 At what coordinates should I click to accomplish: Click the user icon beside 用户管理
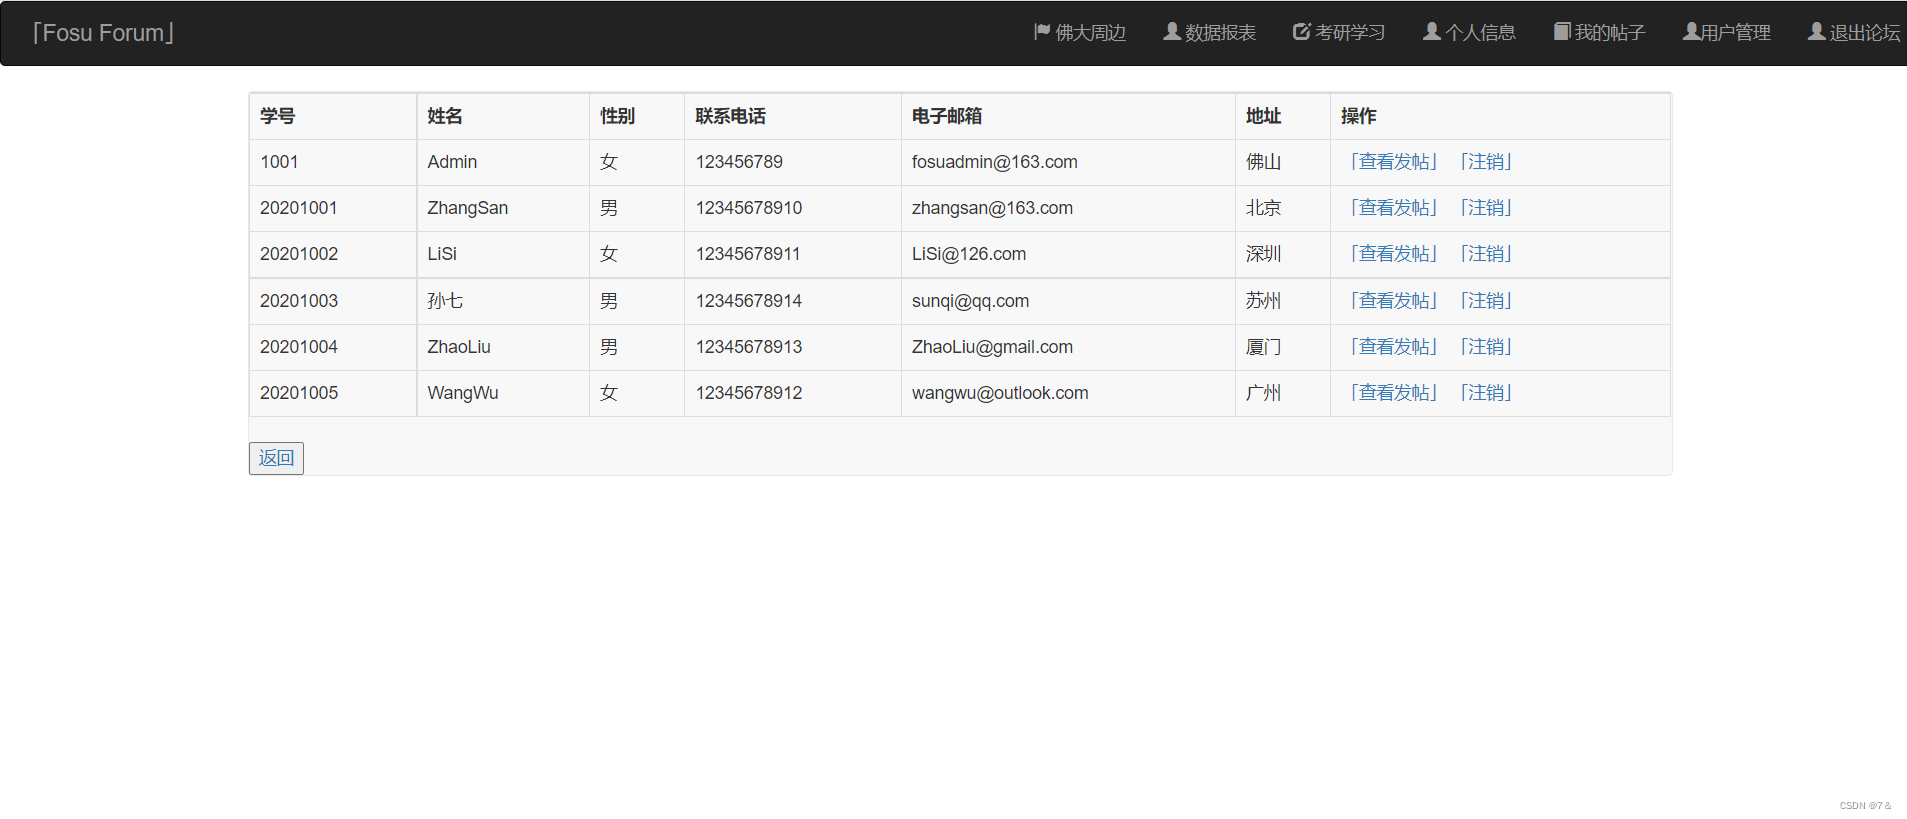click(x=1691, y=32)
